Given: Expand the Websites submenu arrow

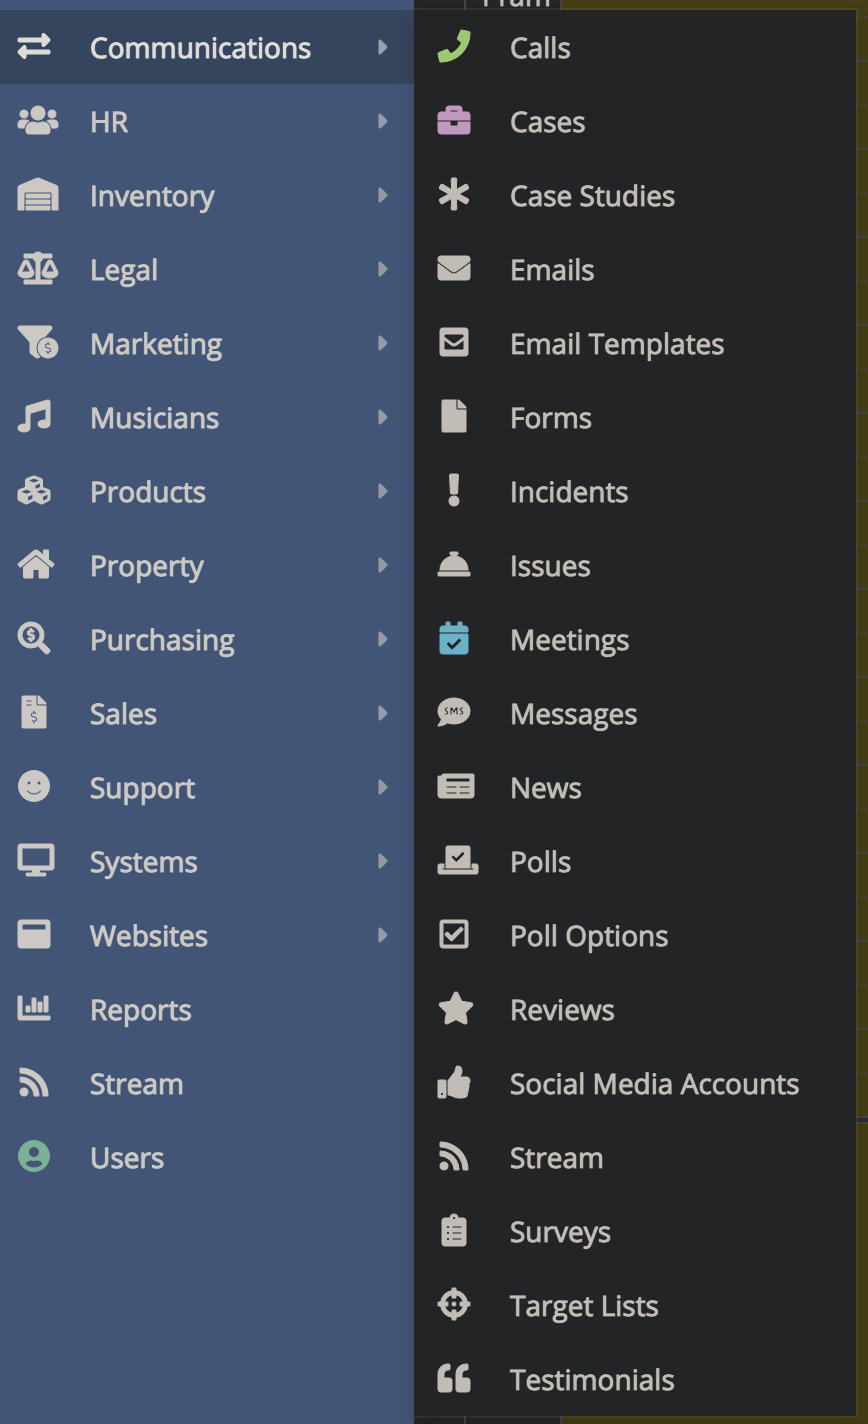Looking at the screenshot, I should click(382, 936).
